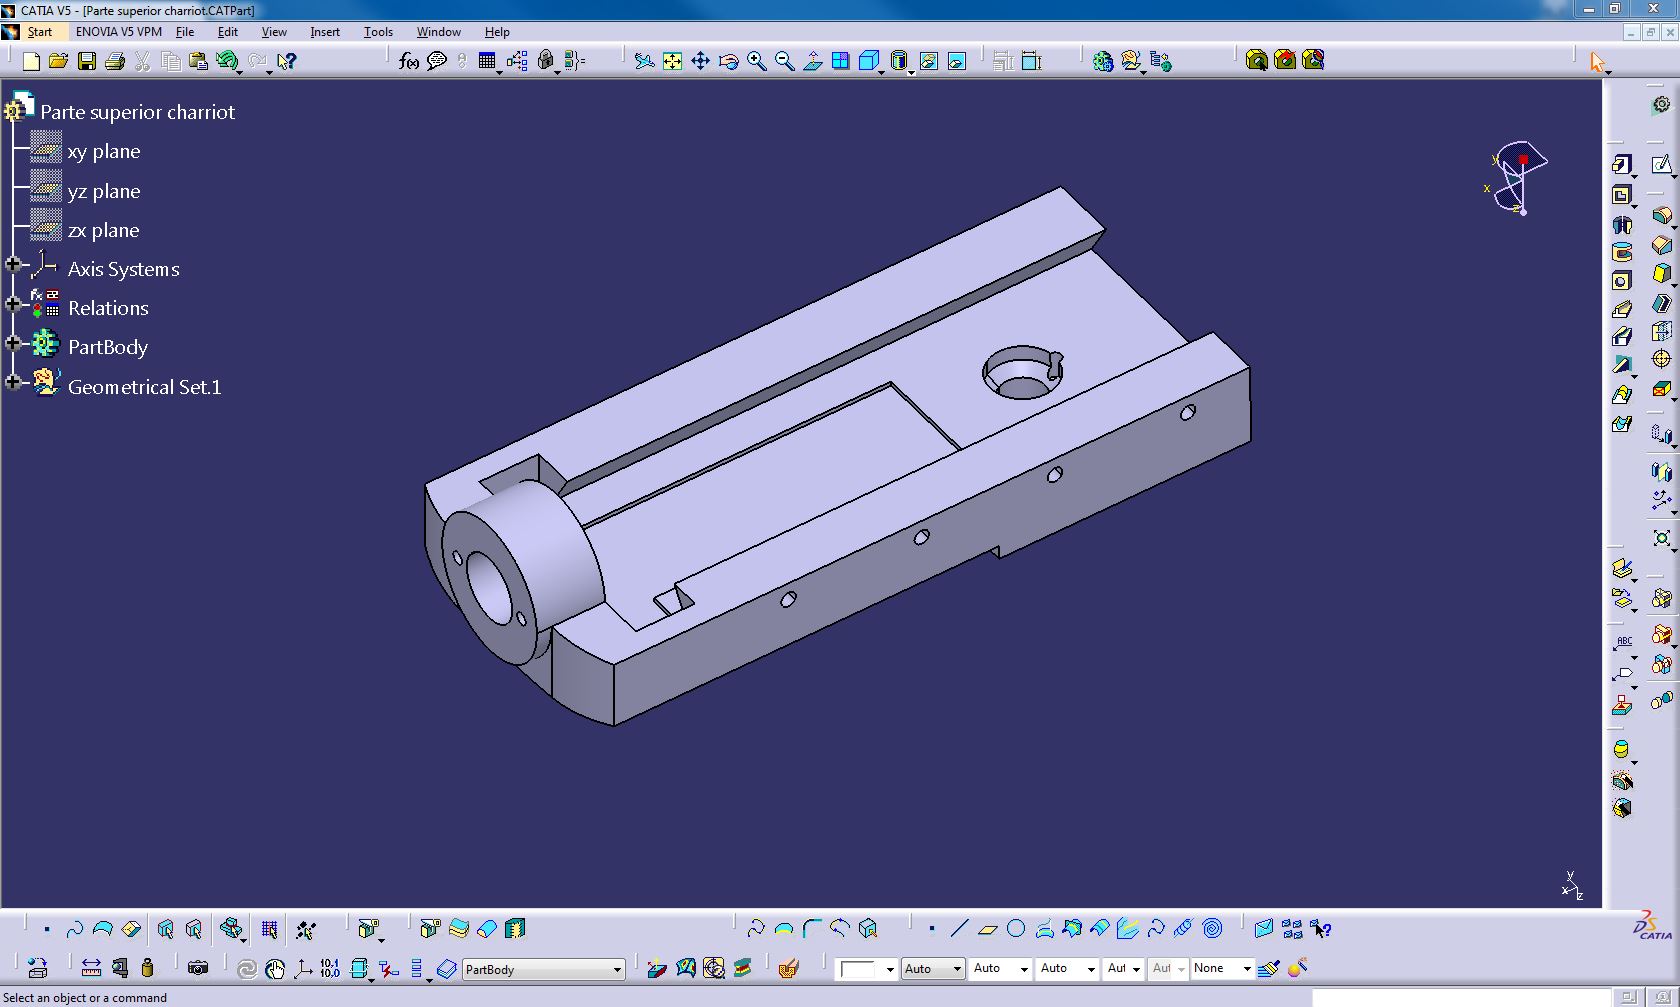The width and height of the screenshot is (1680, 1007).
Task: Expand the Geometrical Set.1 node
Action: tap(13, 382)
